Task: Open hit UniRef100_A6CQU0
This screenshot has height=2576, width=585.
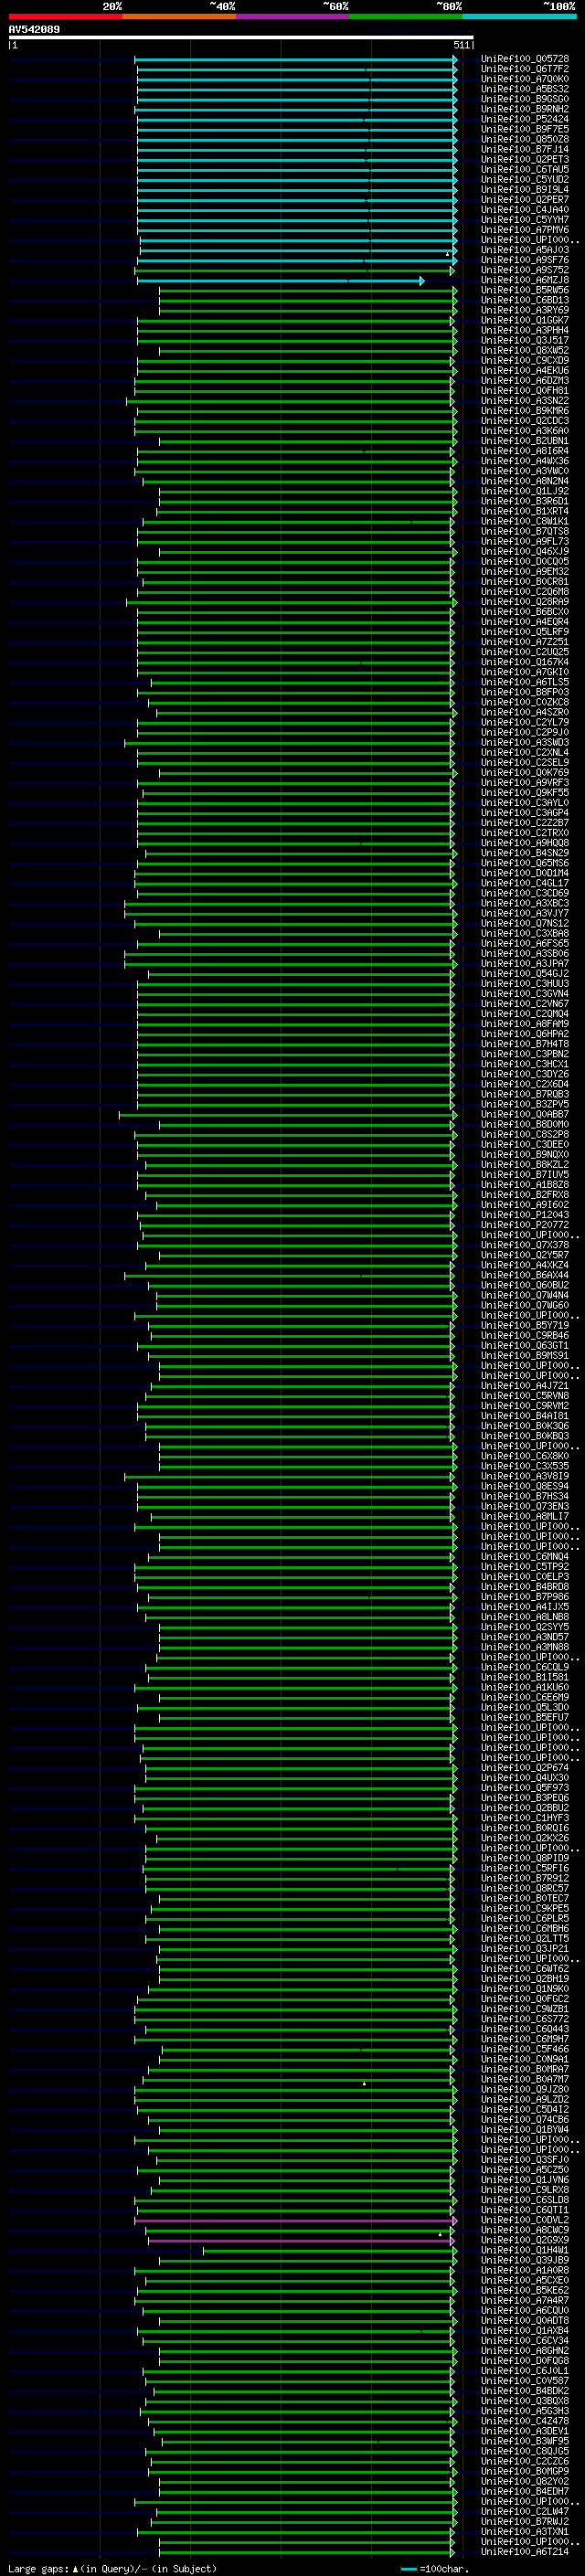Action: click(x=525, y=2310)
